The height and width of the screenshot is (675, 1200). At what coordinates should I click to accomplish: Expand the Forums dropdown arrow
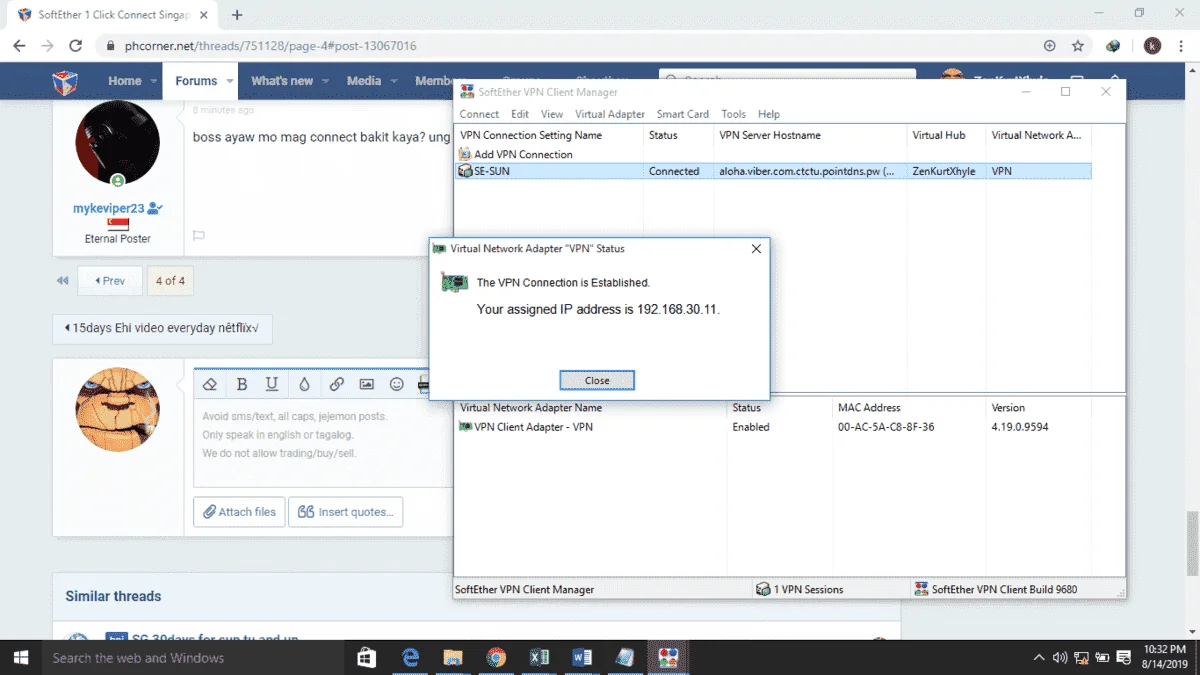point(230,81)
